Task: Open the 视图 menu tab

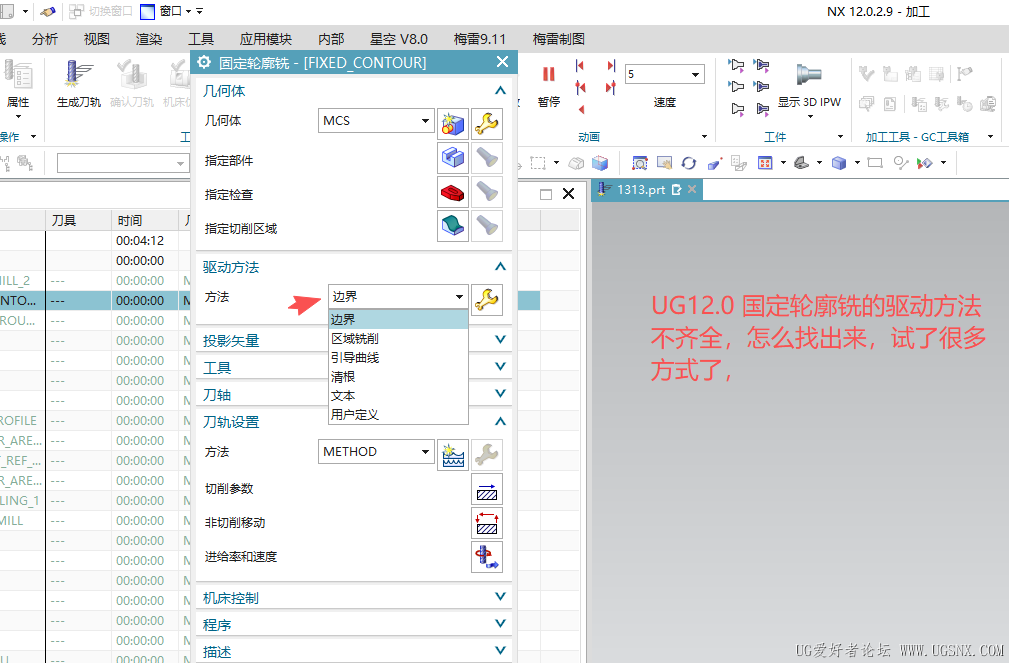Action: coord(97,39)
